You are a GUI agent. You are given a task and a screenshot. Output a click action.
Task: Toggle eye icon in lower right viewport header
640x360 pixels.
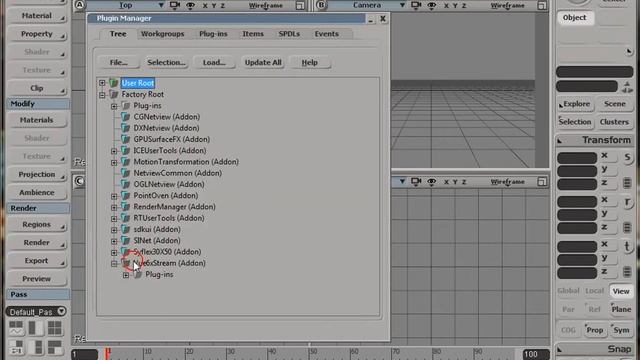coord(431,182)
